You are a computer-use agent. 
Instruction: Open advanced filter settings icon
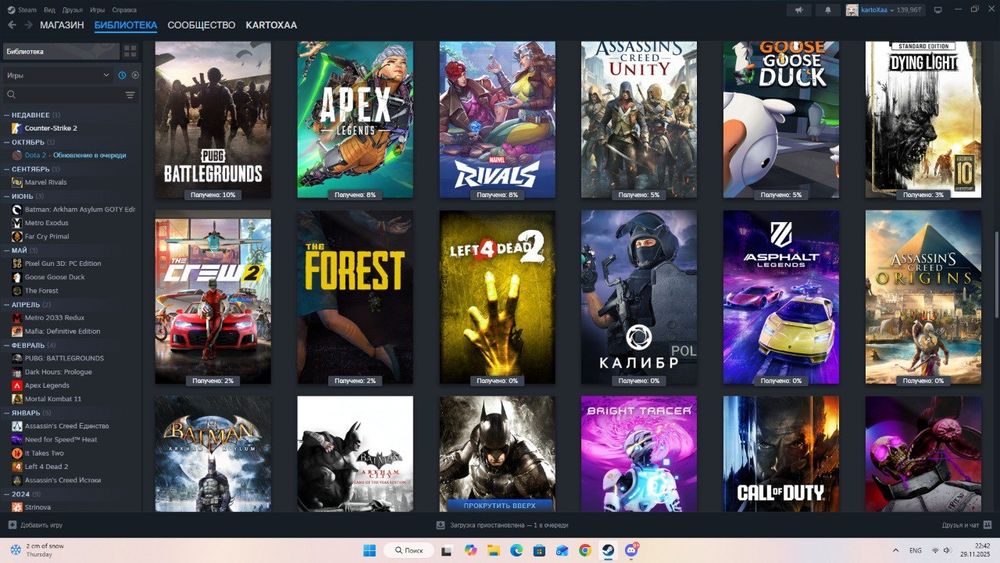tap(130, 94)
